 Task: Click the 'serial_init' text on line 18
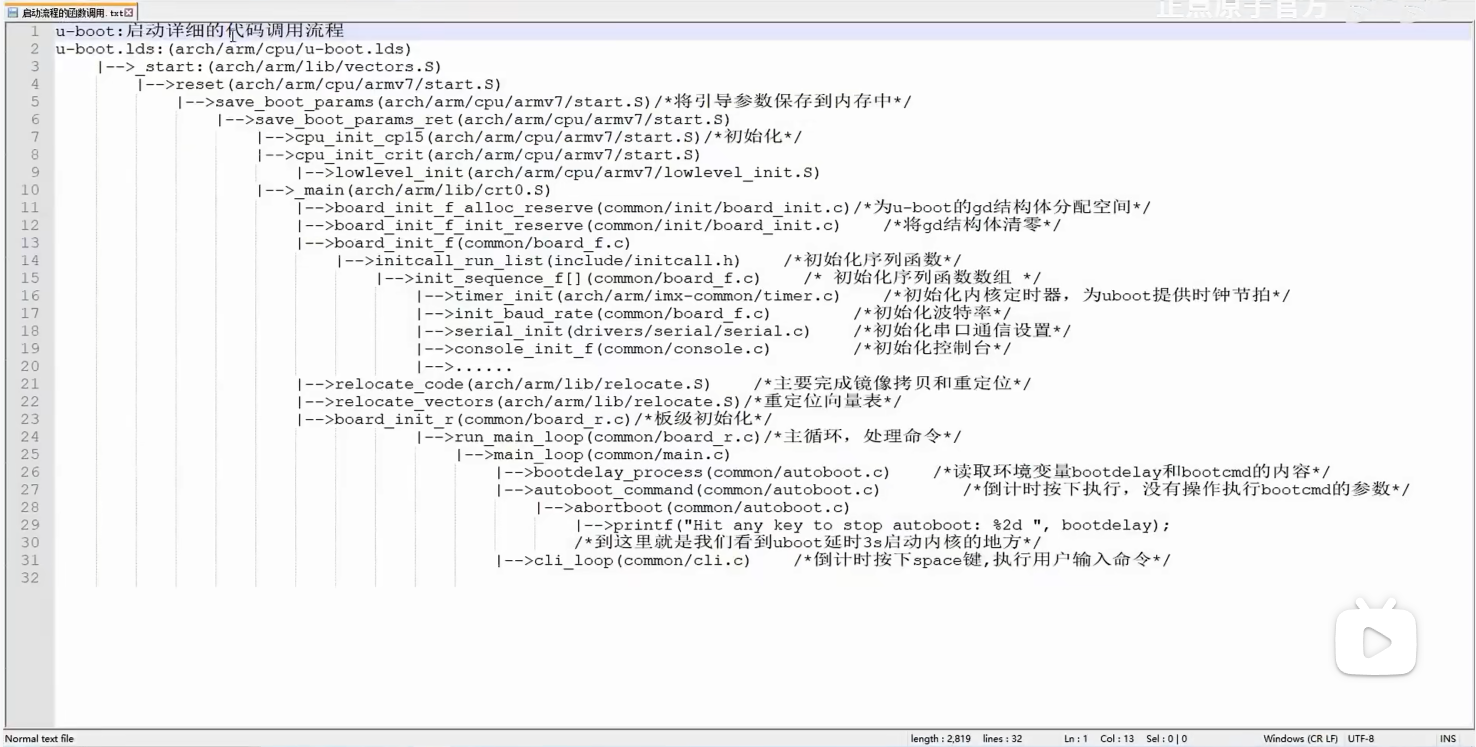508,331
